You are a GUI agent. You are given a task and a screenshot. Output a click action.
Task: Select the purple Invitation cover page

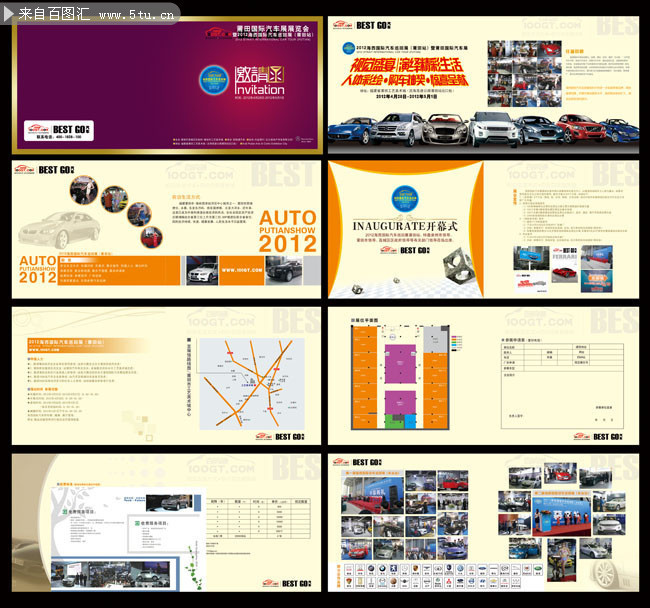(167, 85)
